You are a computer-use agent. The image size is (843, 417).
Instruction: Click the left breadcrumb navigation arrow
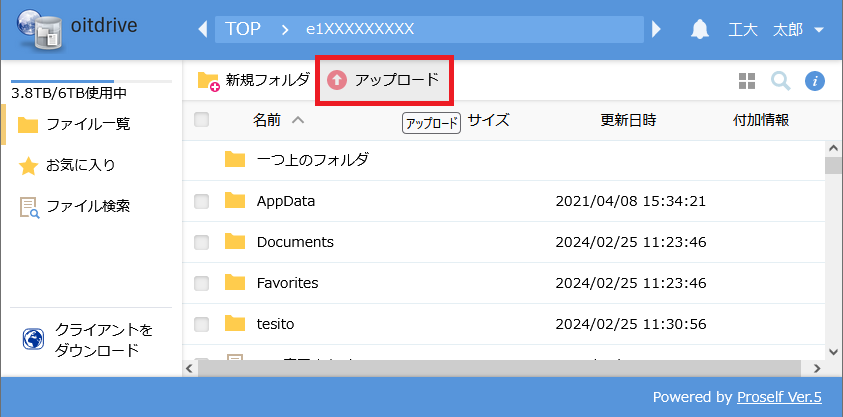pyautogui.click(x=203, y=29)
